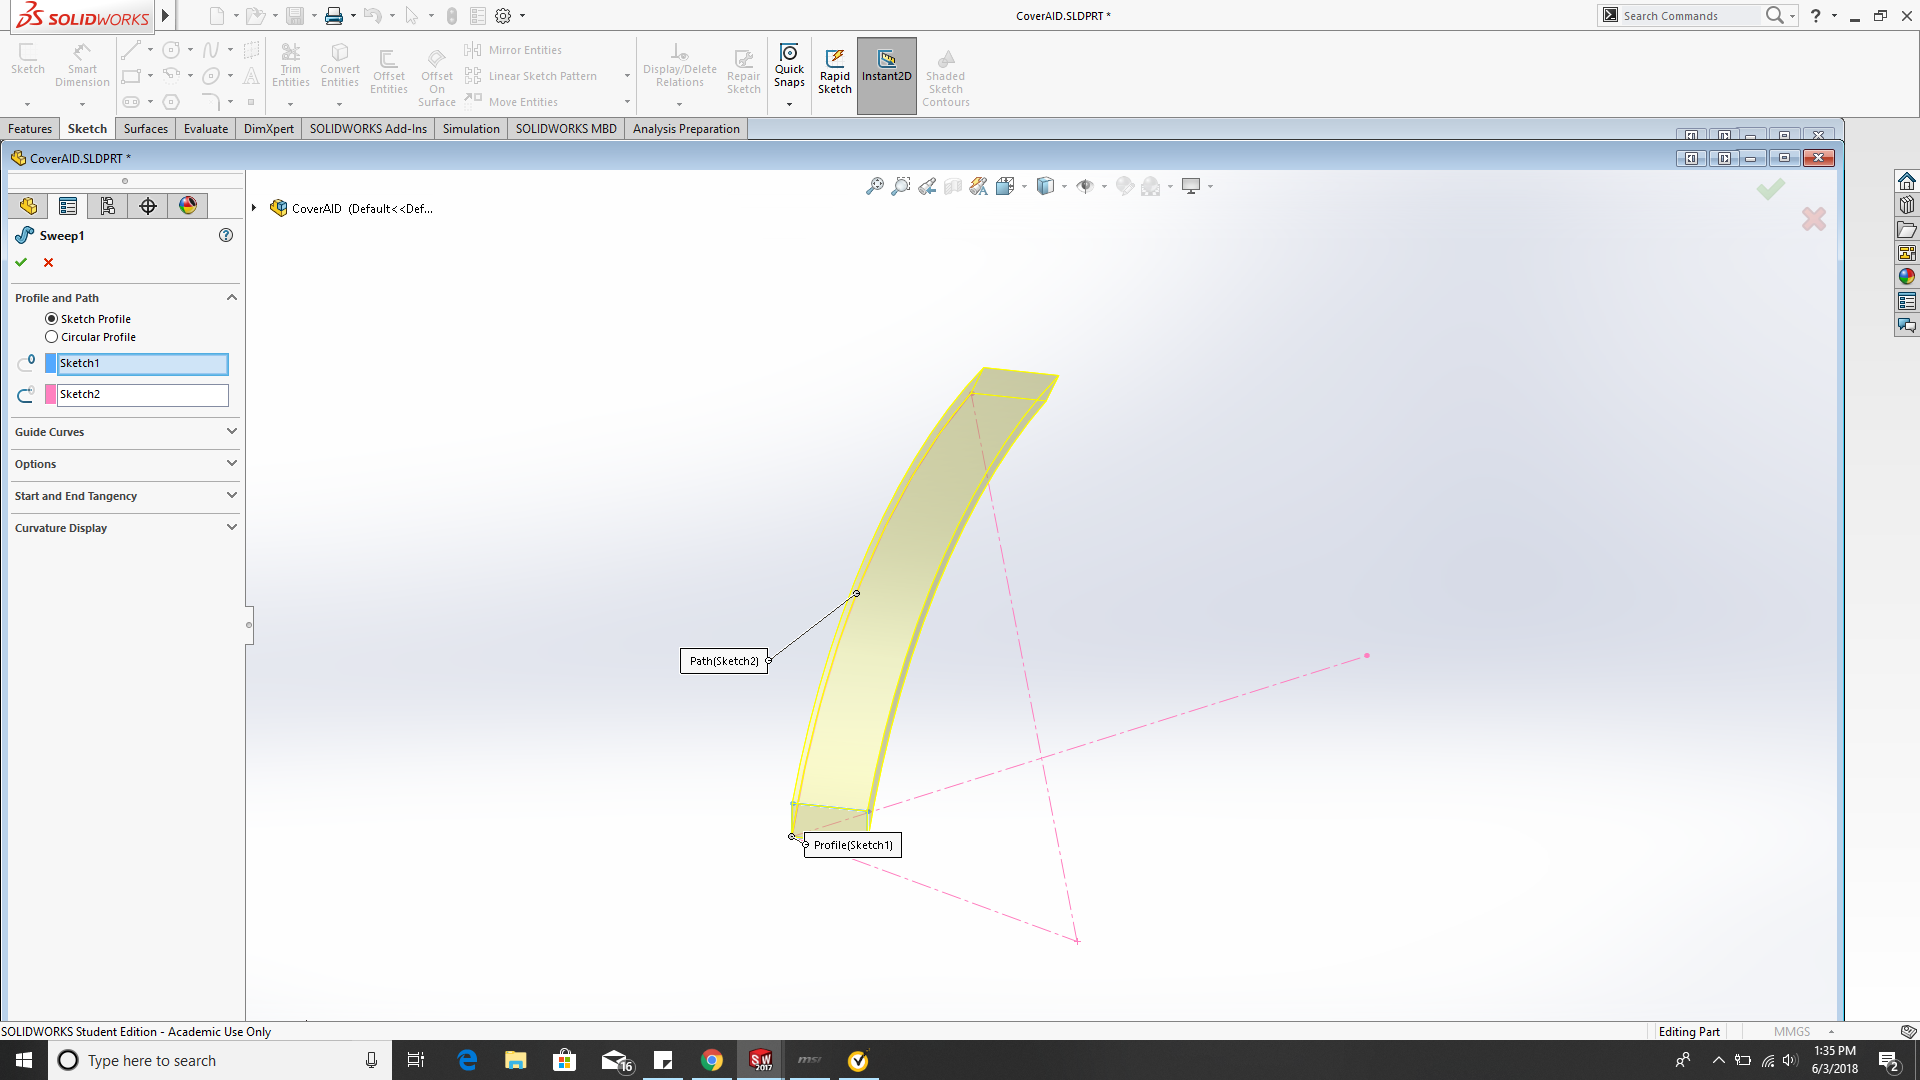Expand the Options section
This screenshot has height=1080, width=1920.
(x=232, y=463)
